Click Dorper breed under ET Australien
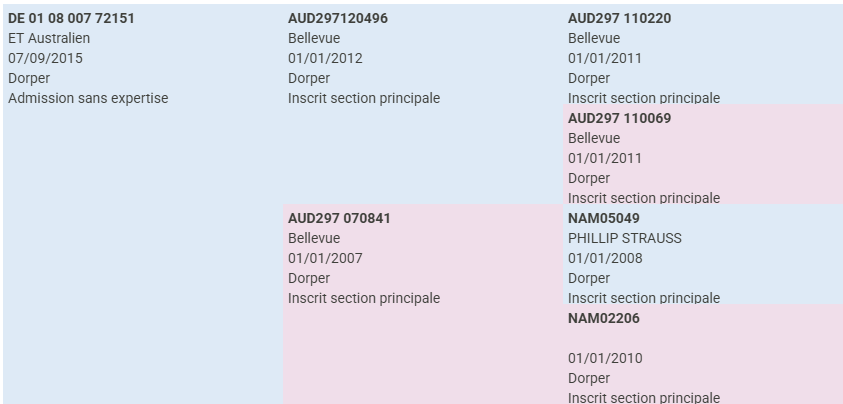 tap(29, 78)
